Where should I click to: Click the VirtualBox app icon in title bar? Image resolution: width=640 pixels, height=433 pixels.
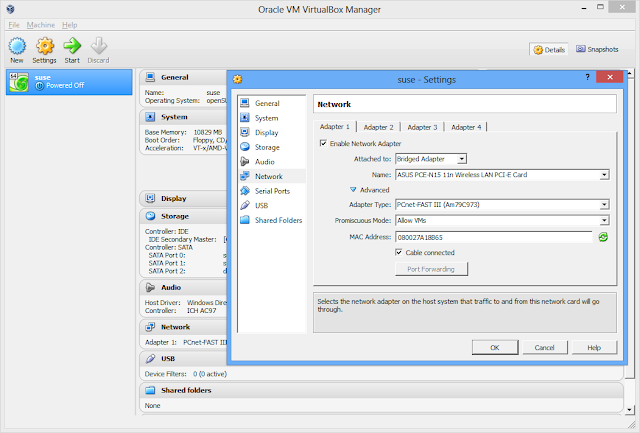point(11,9)
